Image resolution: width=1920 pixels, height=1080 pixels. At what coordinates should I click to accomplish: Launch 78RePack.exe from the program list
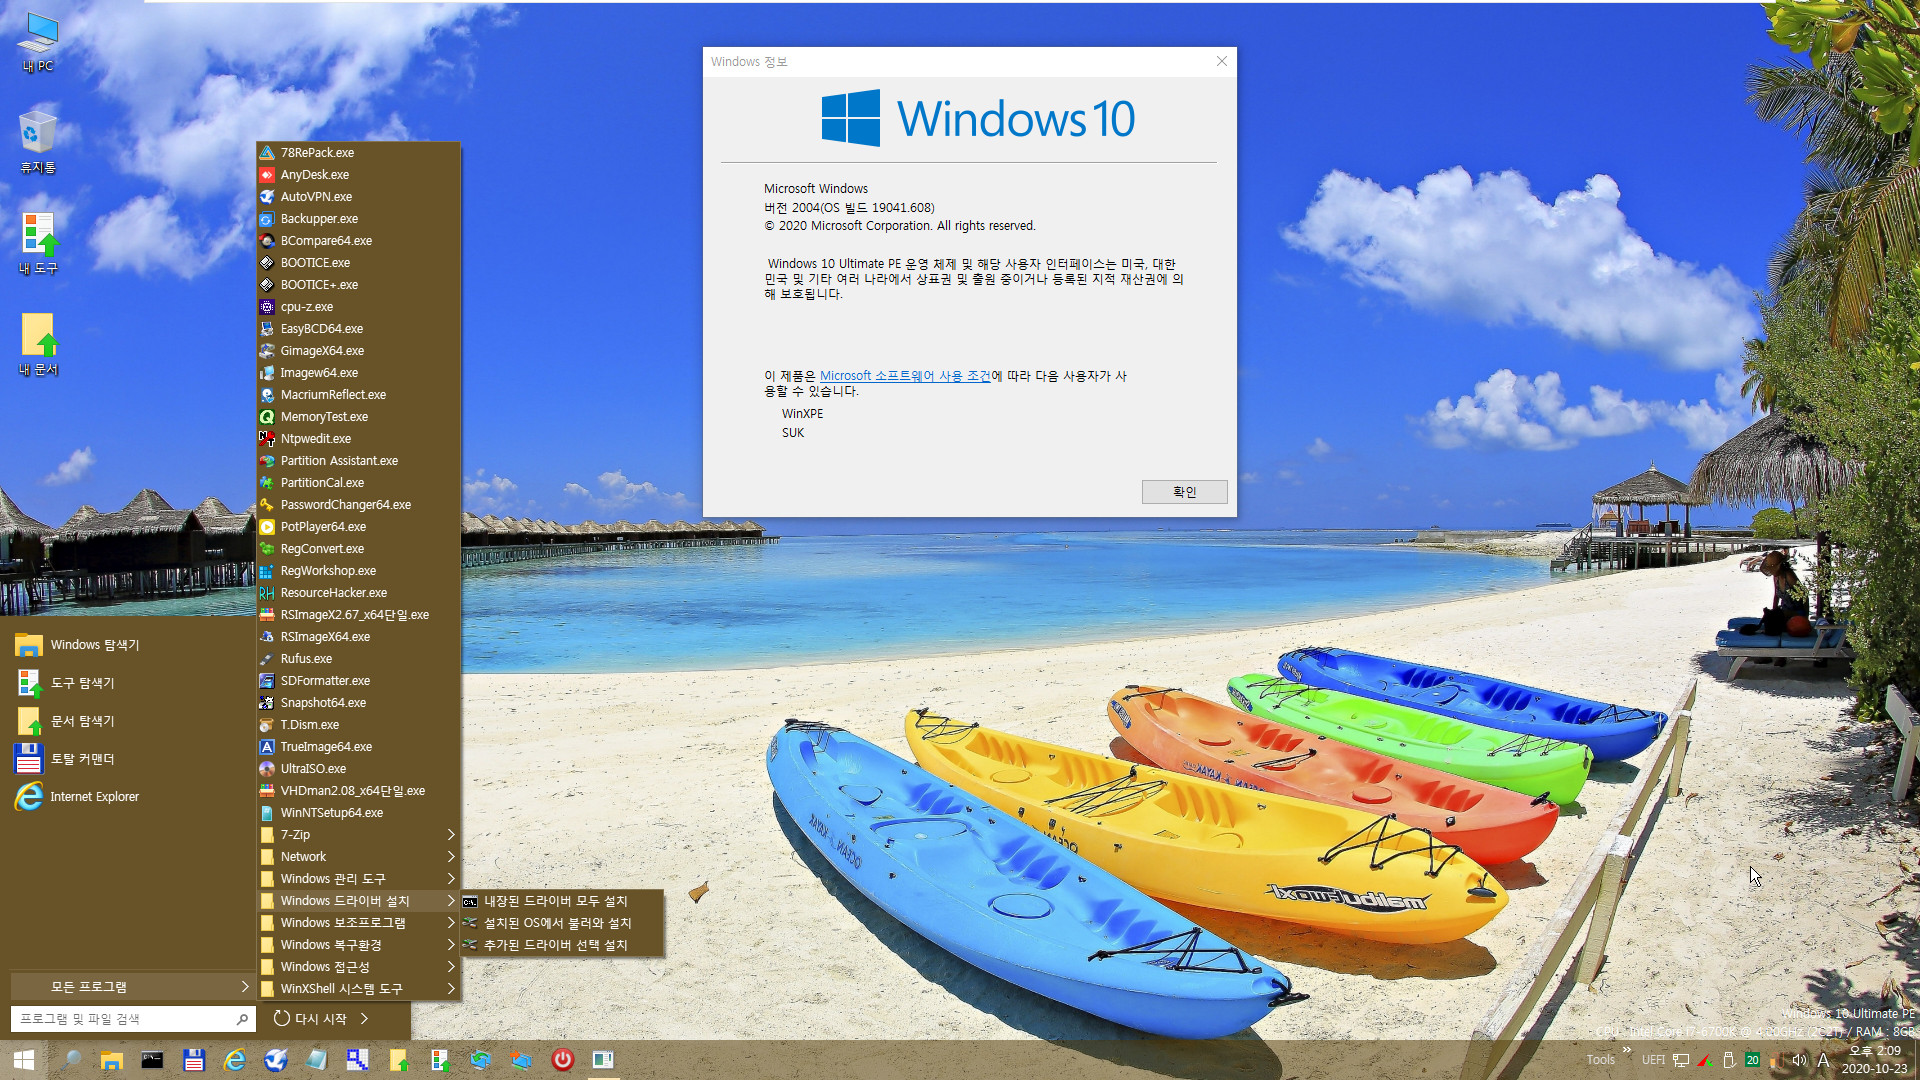point(358,153)
